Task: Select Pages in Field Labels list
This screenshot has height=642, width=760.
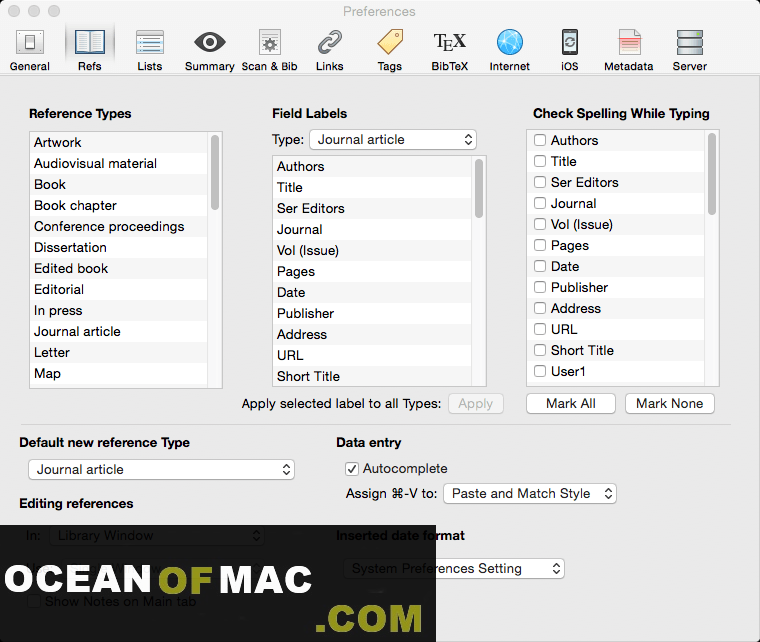Action: [372, 271]
